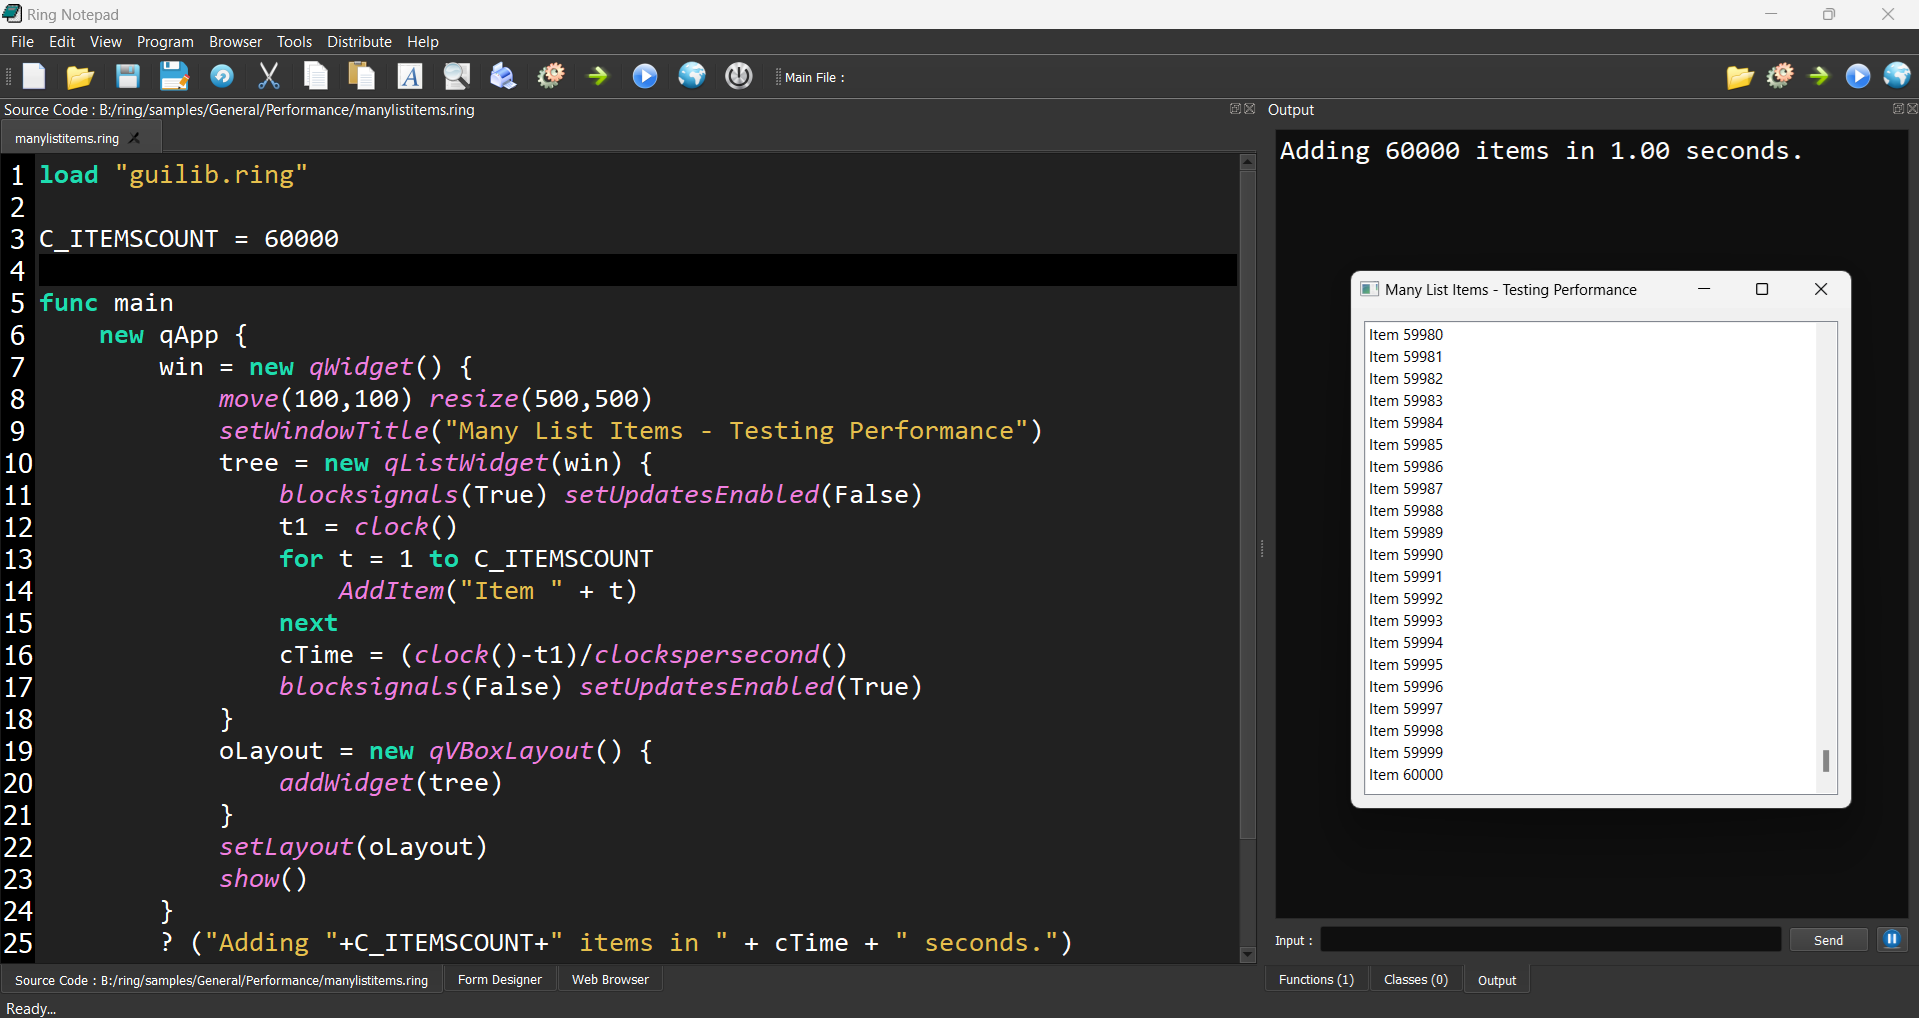
Task: Click the folder icon in right Main File toolbar
Action: pos(1740,76)
